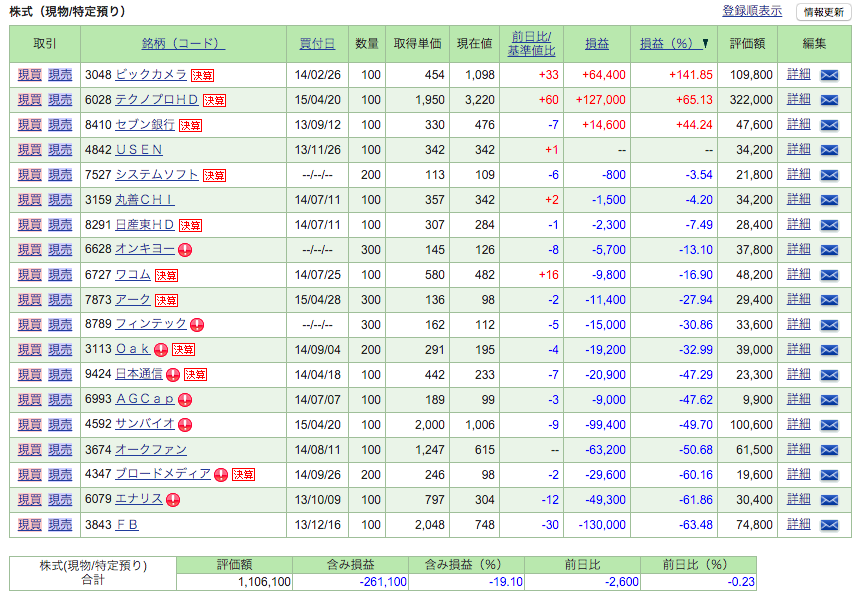
Task: Click the total 評価額 value 1,106,100
Action: 264,582
